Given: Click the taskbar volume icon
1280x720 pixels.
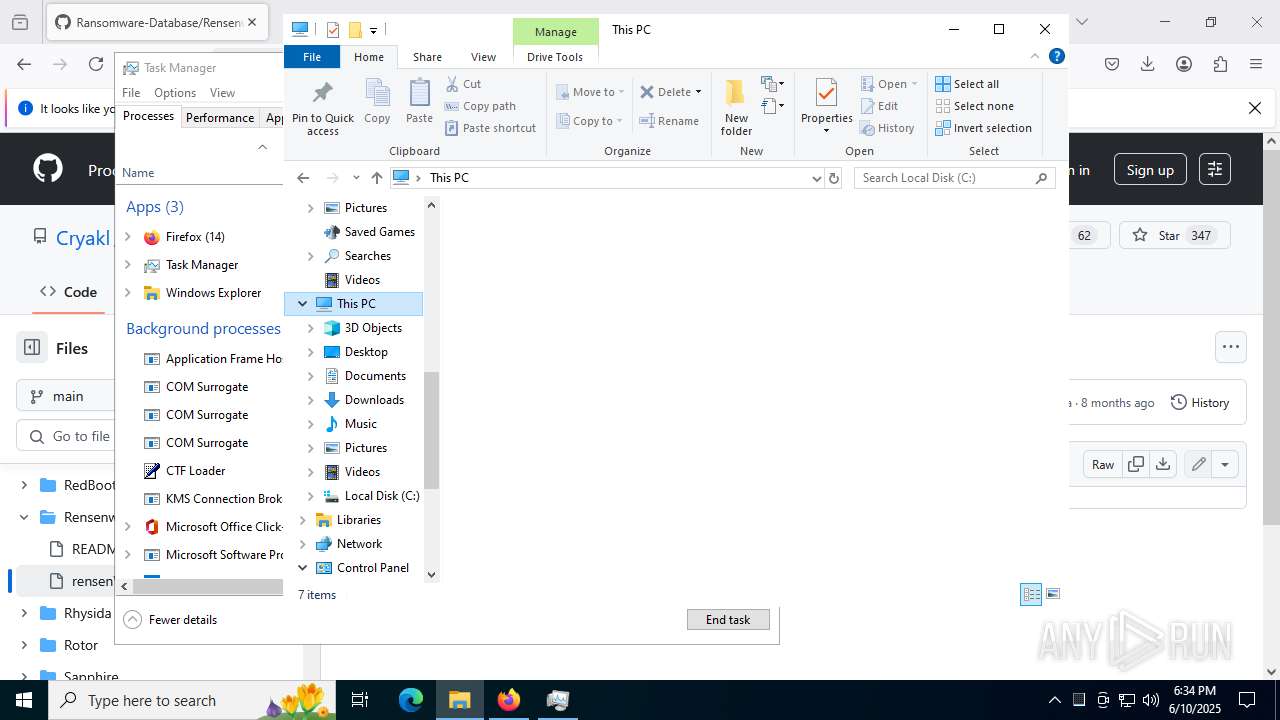Looking at the screenshot, I should (x=1151, y=700).
